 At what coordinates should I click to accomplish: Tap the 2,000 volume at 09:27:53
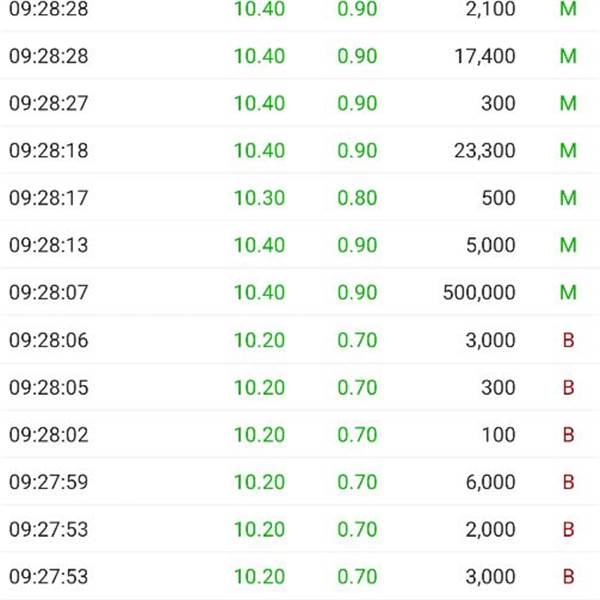tap(491, 530)
